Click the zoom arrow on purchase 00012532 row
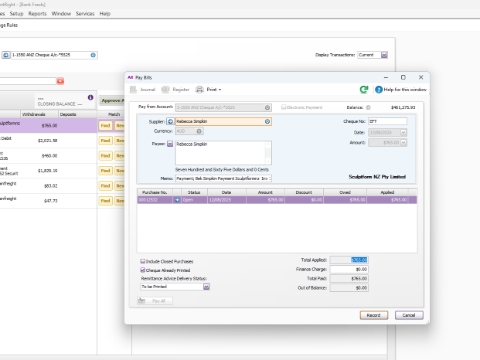 click(177, 200)
